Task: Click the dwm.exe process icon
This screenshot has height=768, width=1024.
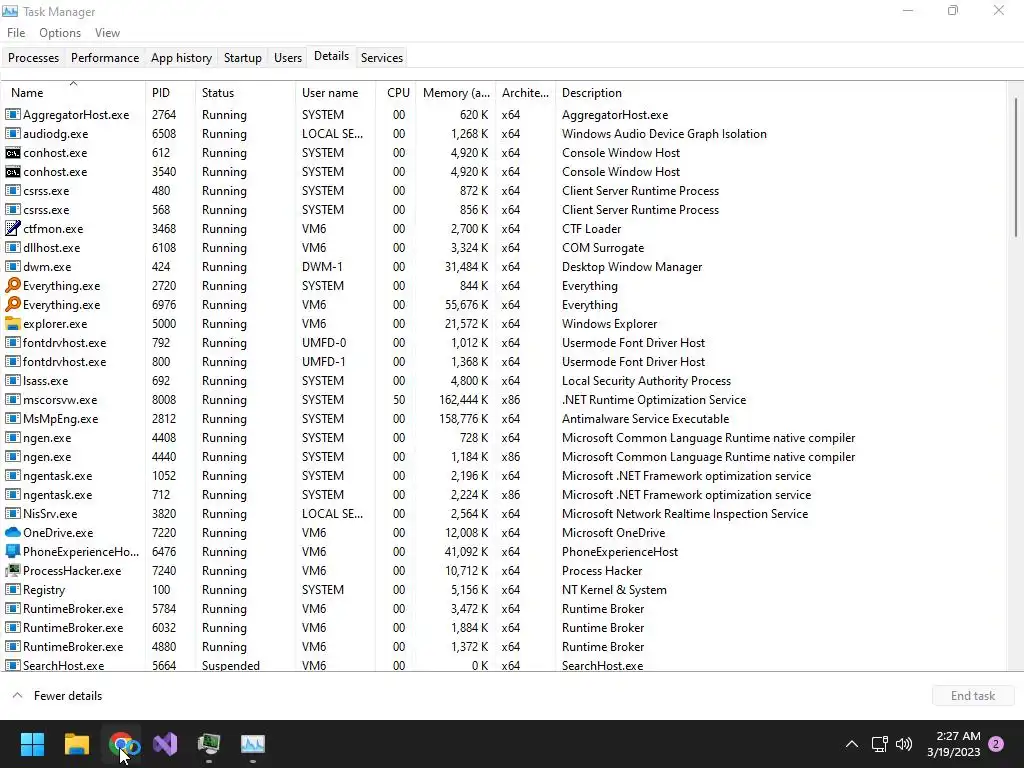Action: click(12, 266)
